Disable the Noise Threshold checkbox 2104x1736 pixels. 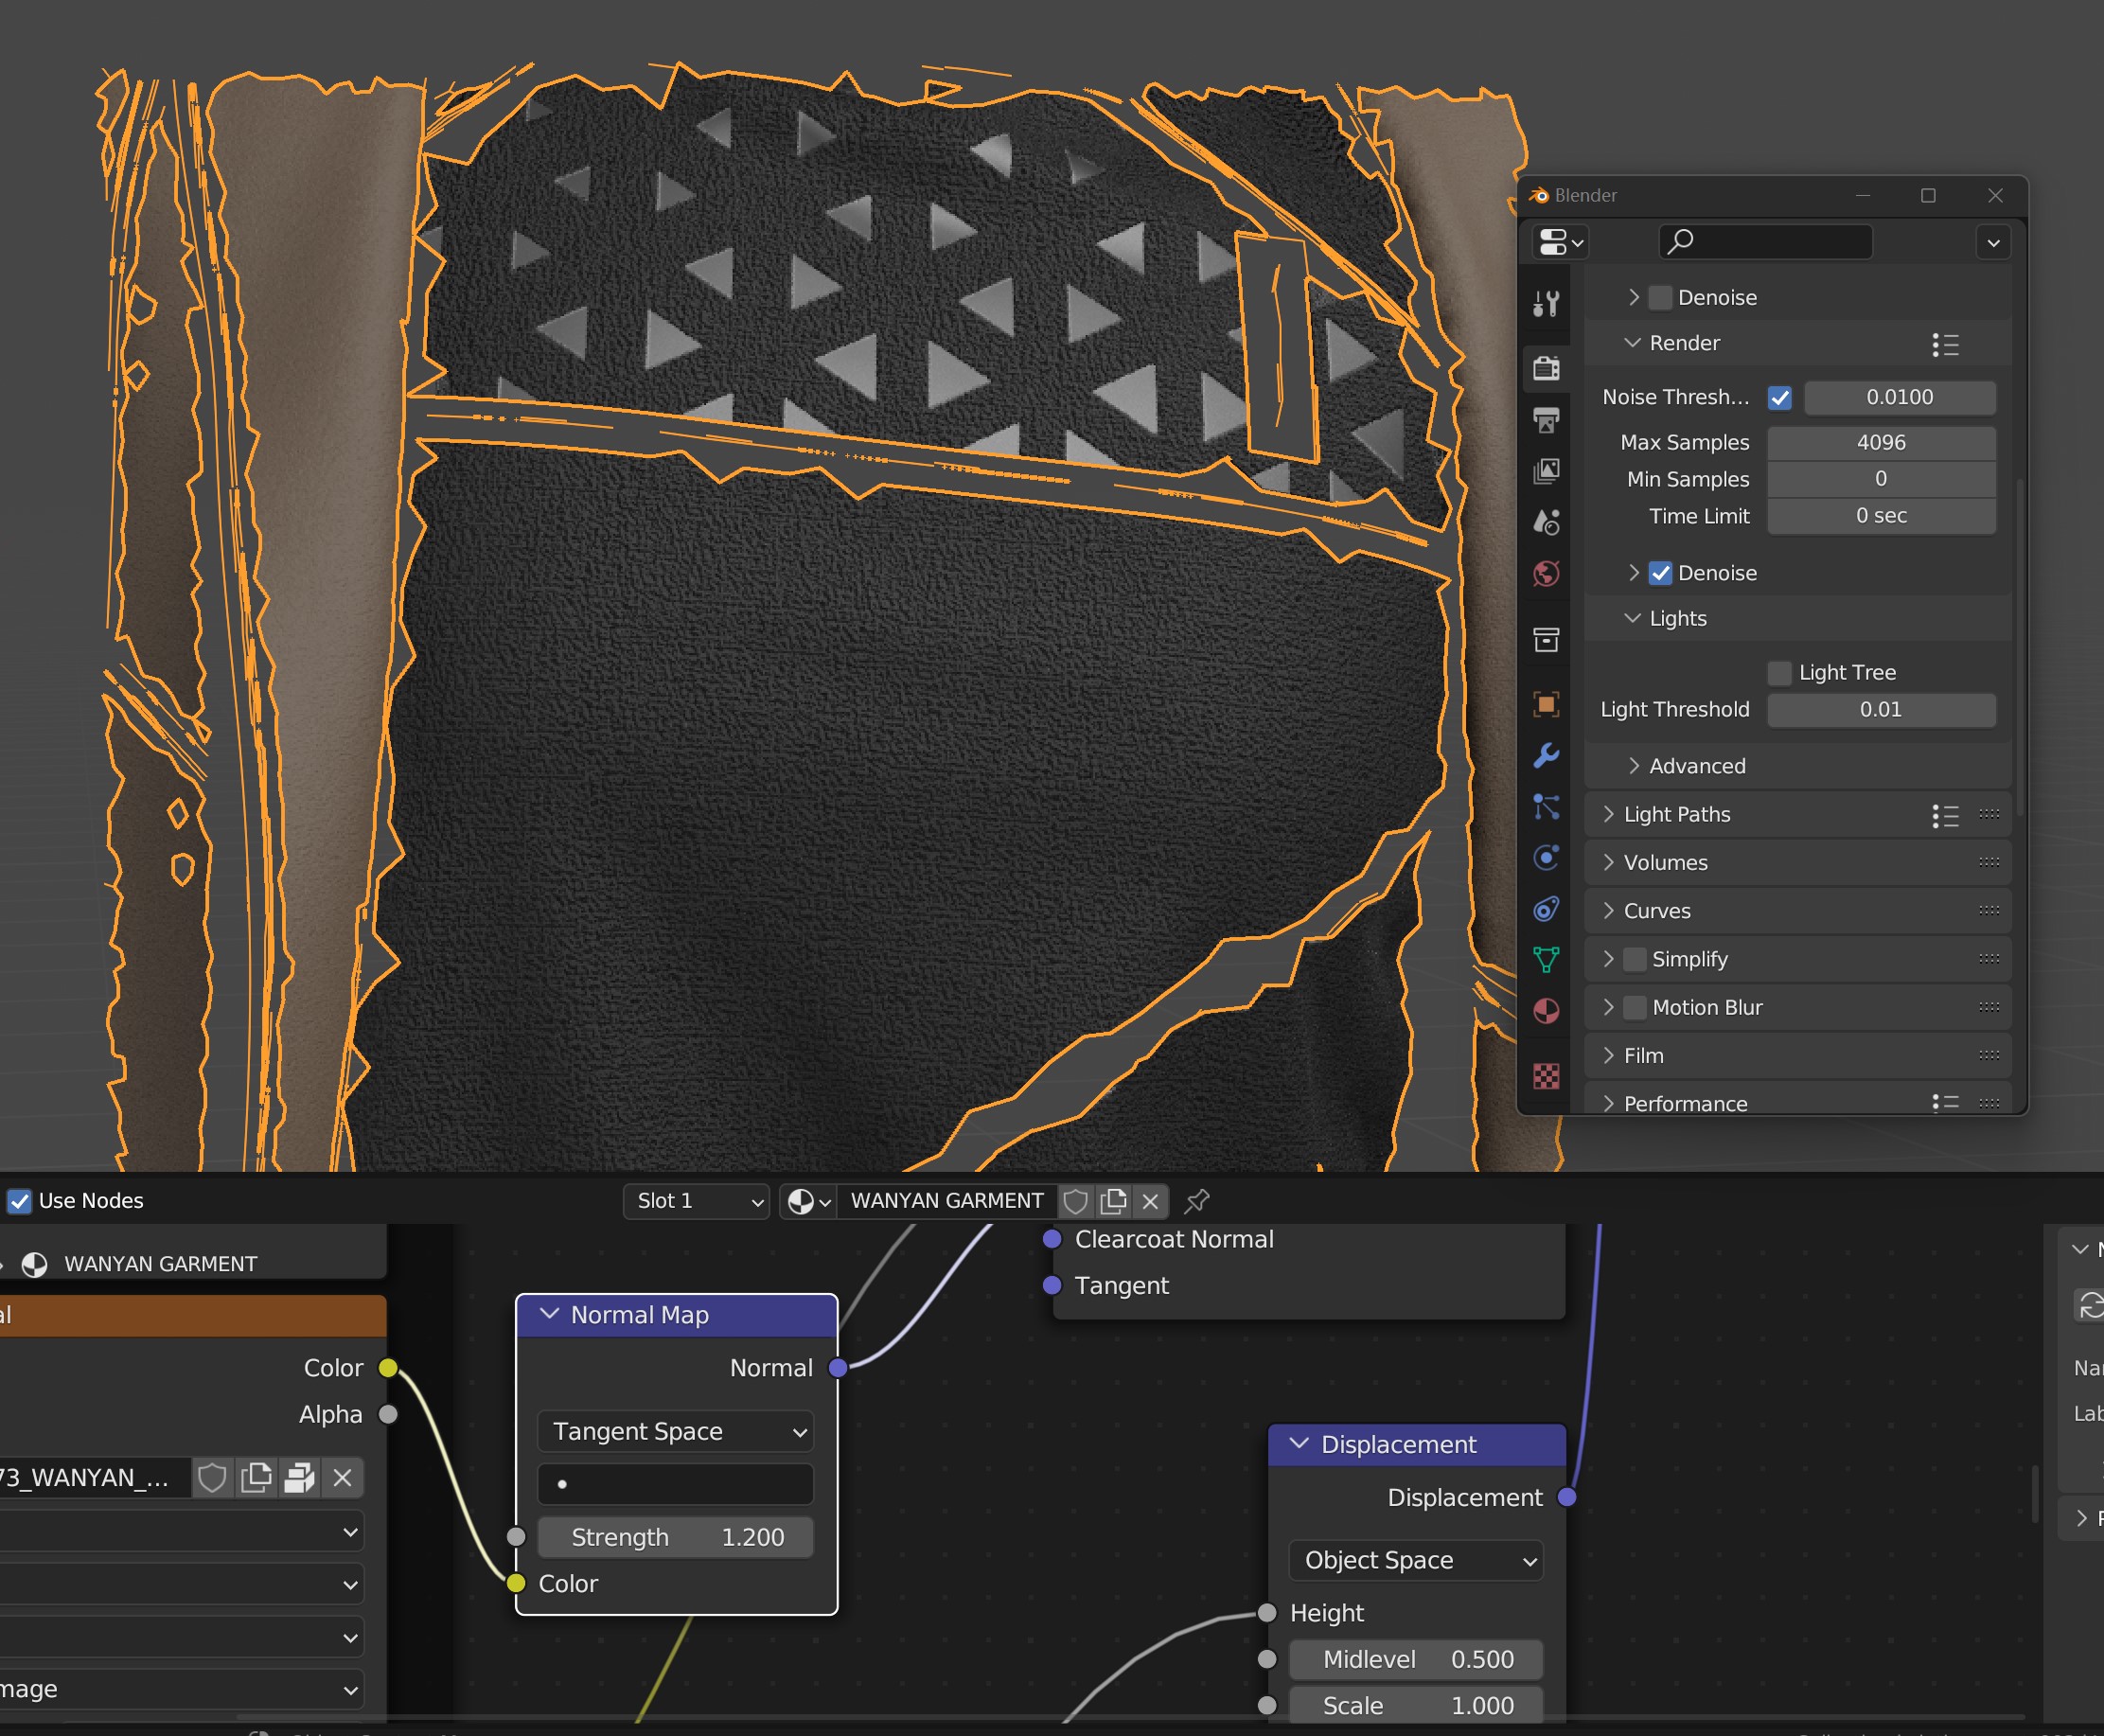1780,398
